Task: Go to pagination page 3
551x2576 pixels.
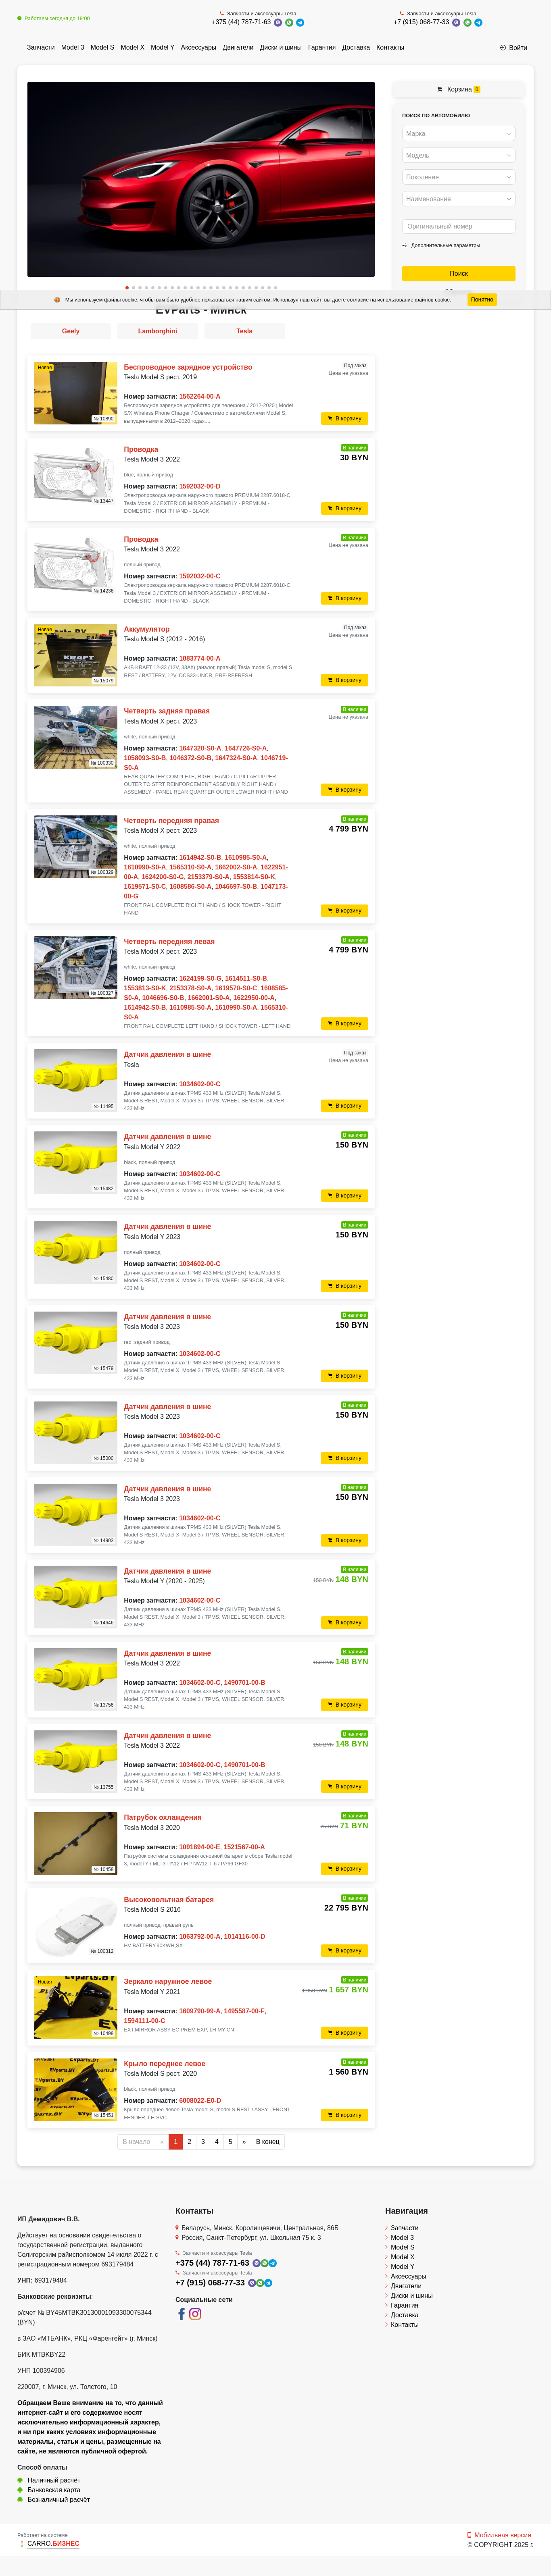Action: pos(203,2141)
